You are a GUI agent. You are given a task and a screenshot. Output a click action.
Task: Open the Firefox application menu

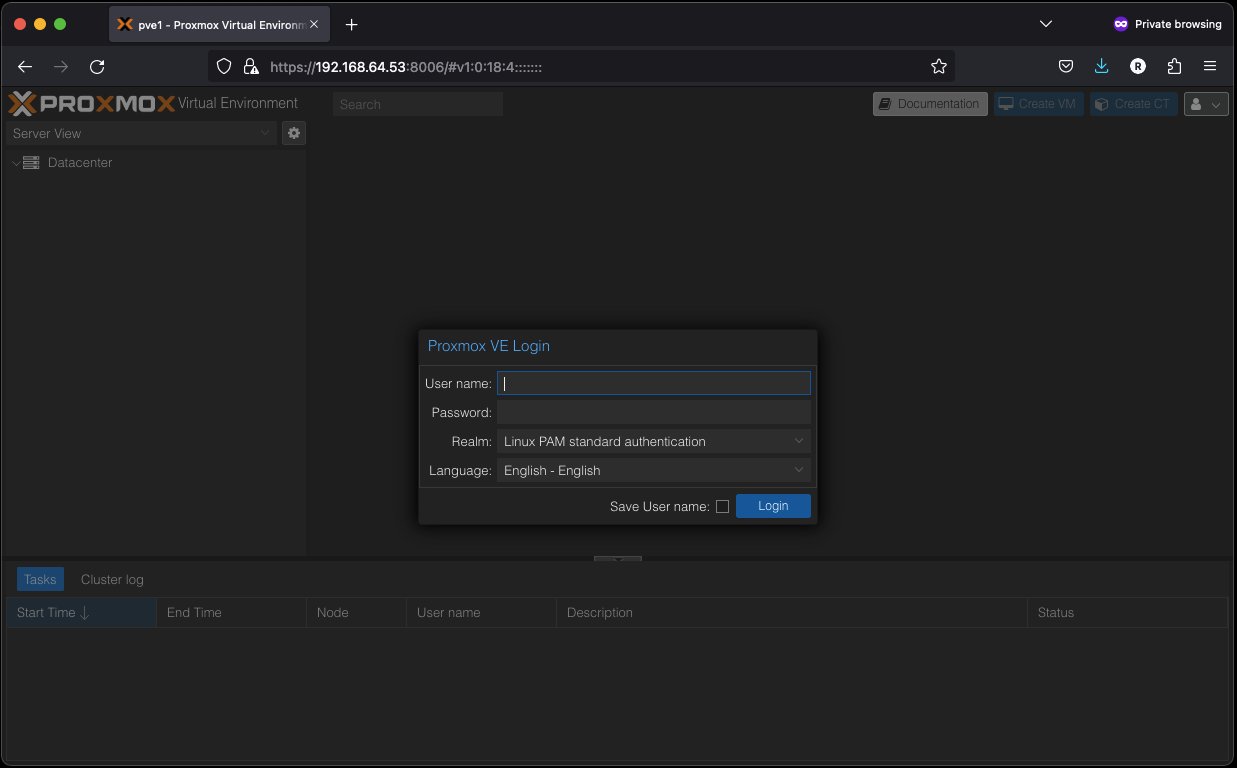point(1210,66)
